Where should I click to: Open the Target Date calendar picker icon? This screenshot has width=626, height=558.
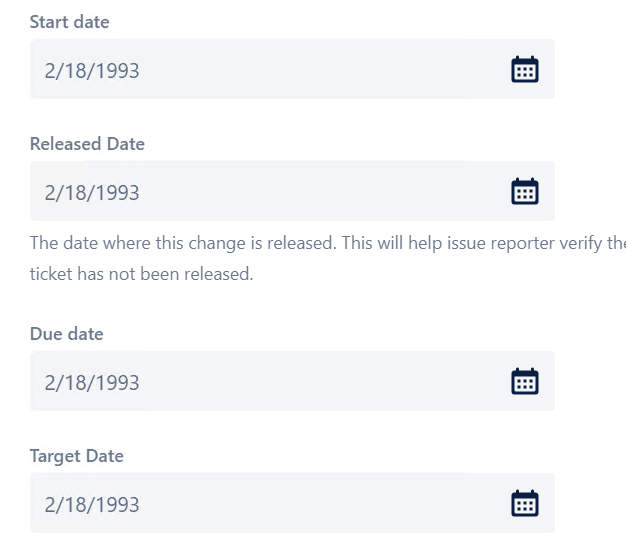coord(525,504)
